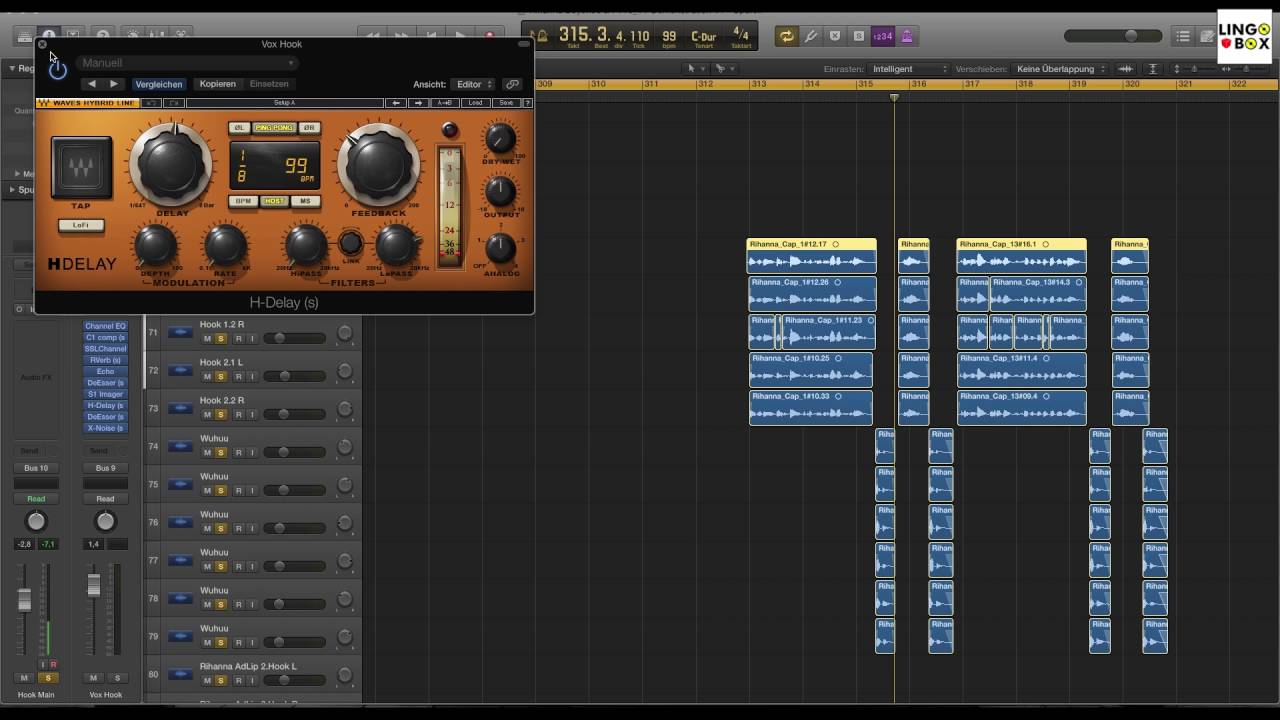1280x720 pixels.
Task: Click the modulation DEPTH knob
Action: [x=155, y=245]
